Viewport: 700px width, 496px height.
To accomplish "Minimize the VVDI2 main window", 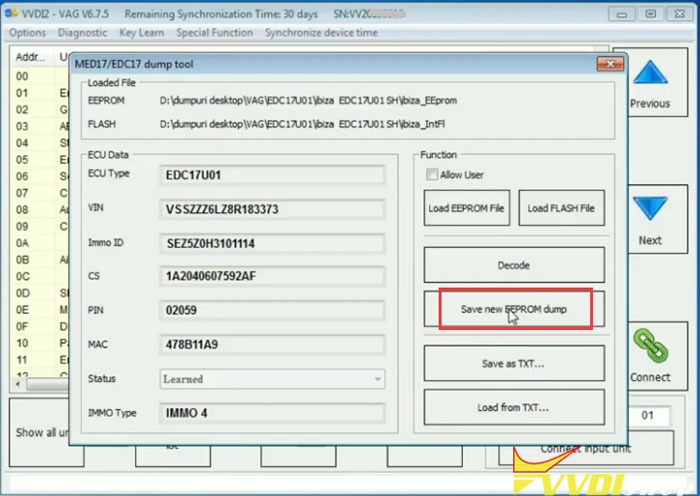I will tap(622, 14).
